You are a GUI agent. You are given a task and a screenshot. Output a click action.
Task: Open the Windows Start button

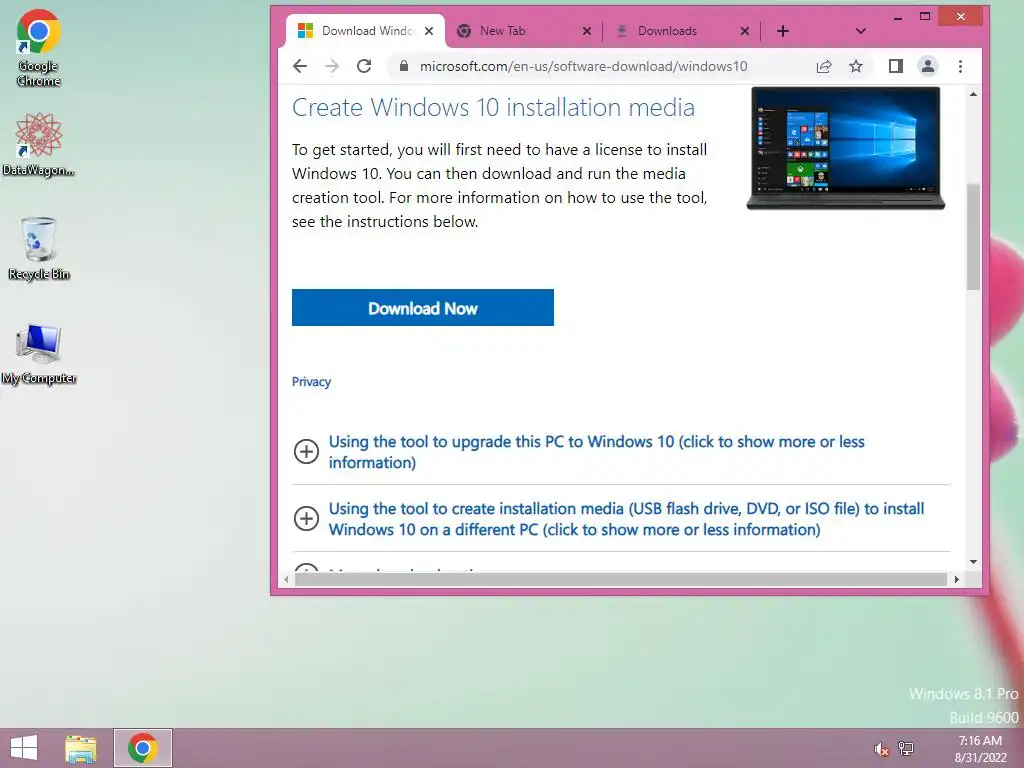[24, 748]
